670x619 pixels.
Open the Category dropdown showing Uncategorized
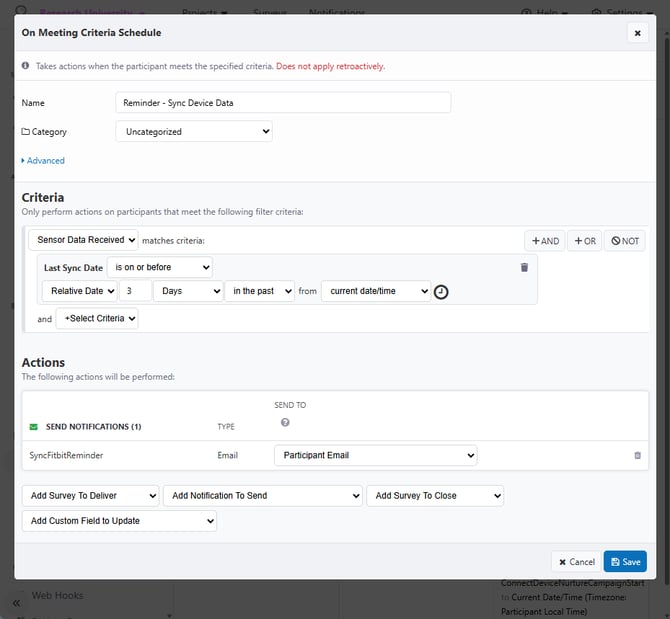tap(193, 131)
